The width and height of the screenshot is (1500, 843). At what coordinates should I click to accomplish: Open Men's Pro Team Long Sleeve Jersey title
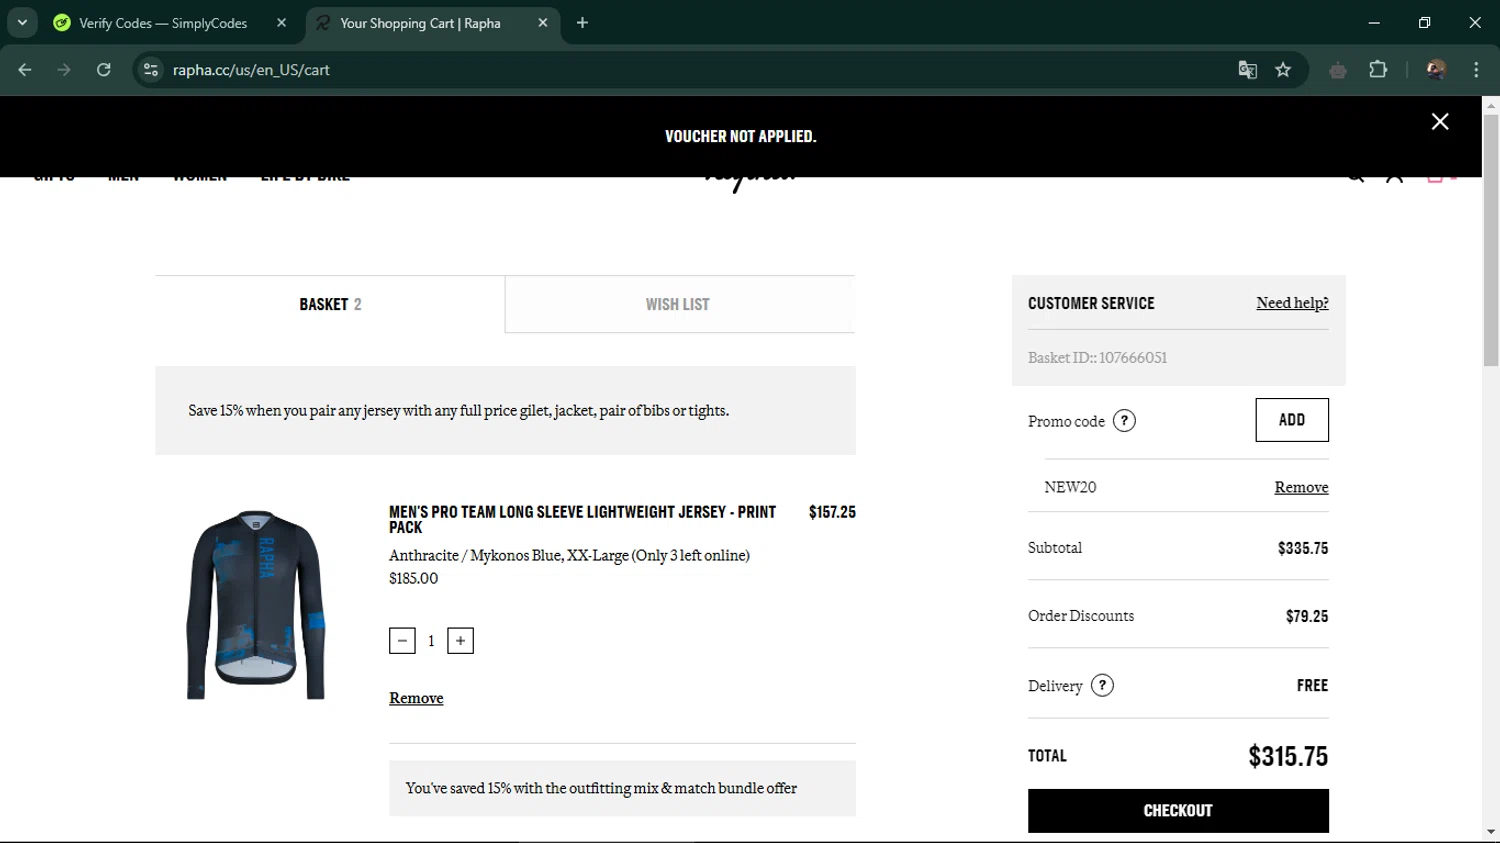[582, 519]
